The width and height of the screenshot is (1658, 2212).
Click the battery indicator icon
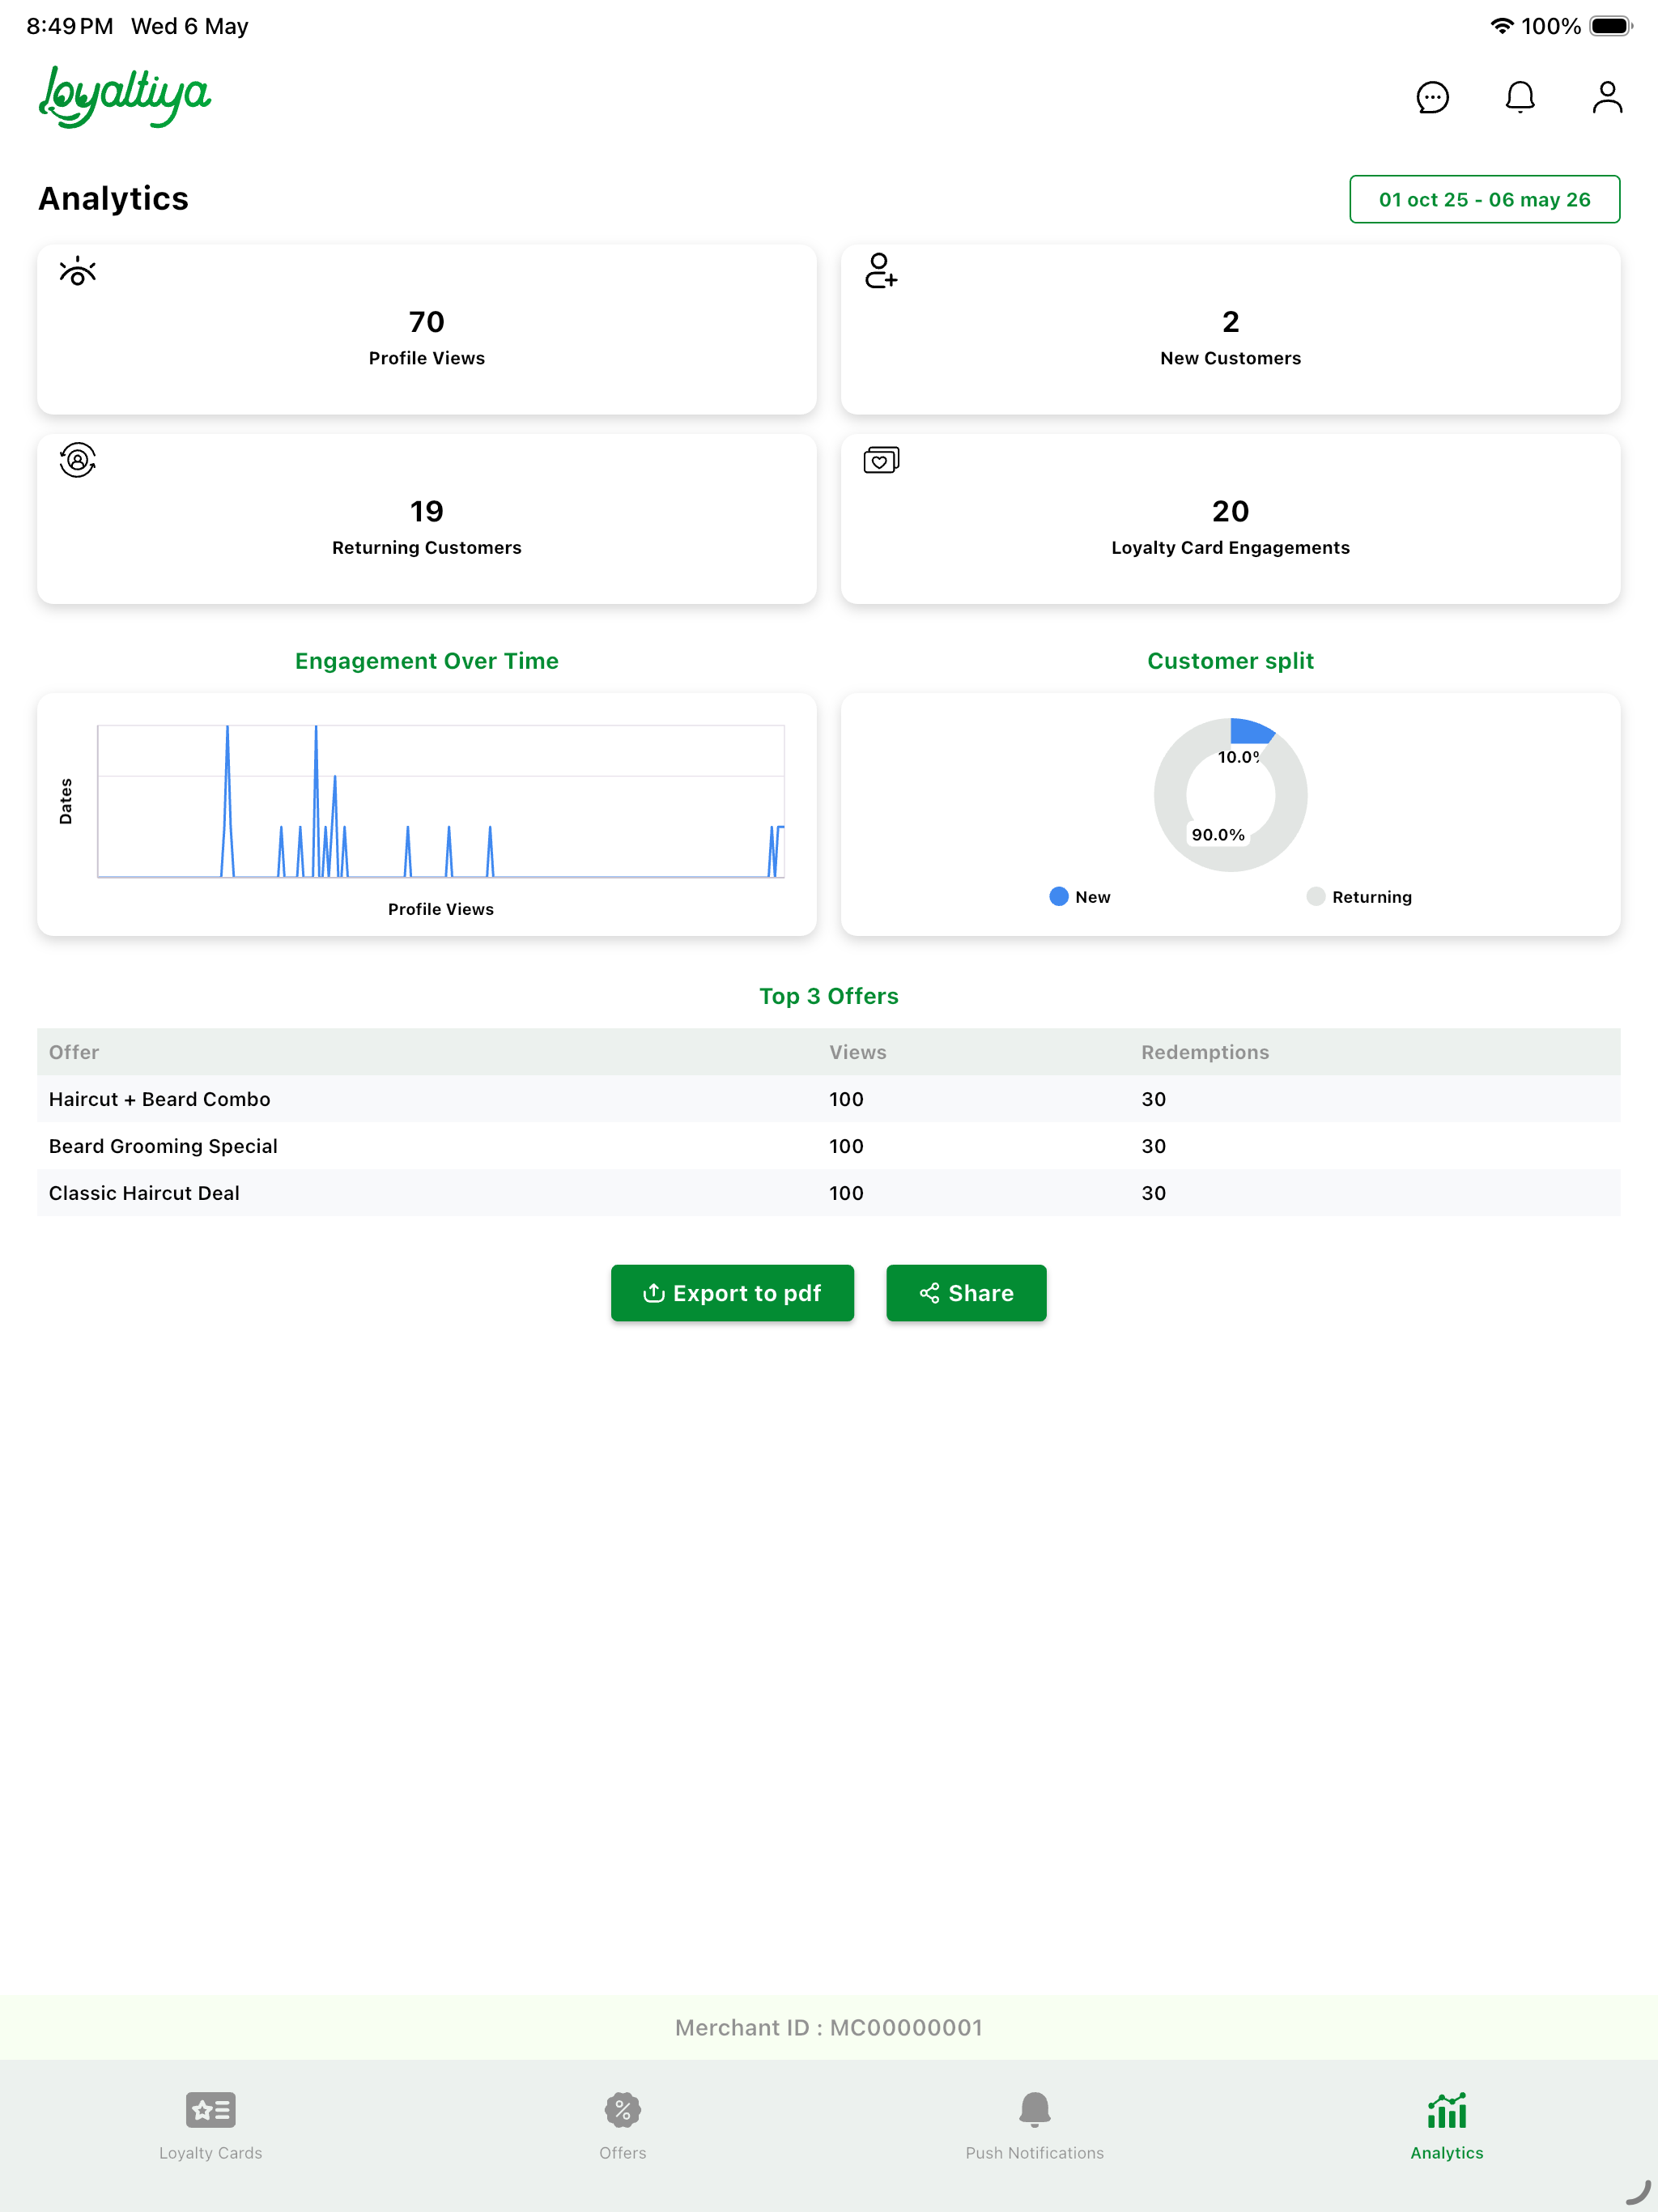[x=1610, y=26]
